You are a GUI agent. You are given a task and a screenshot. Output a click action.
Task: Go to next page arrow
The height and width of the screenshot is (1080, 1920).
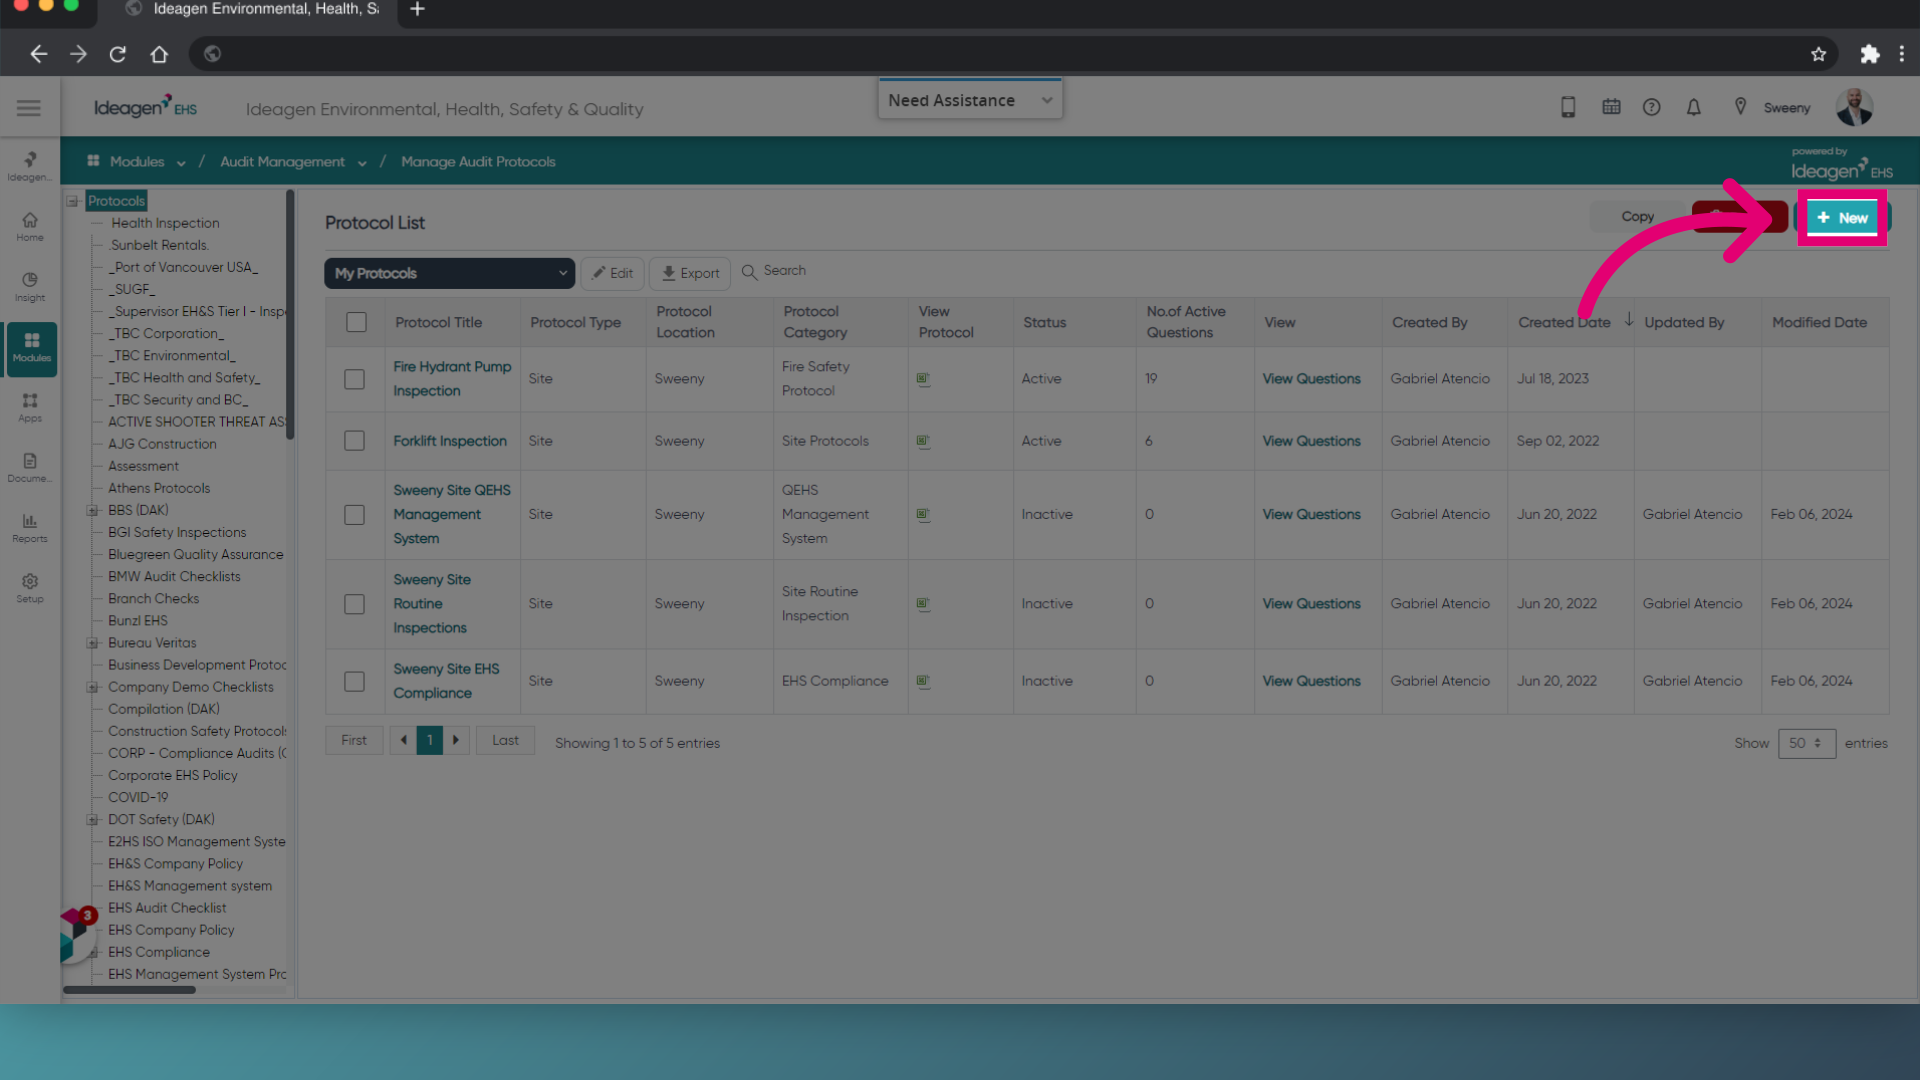click(x=456, y=740)
